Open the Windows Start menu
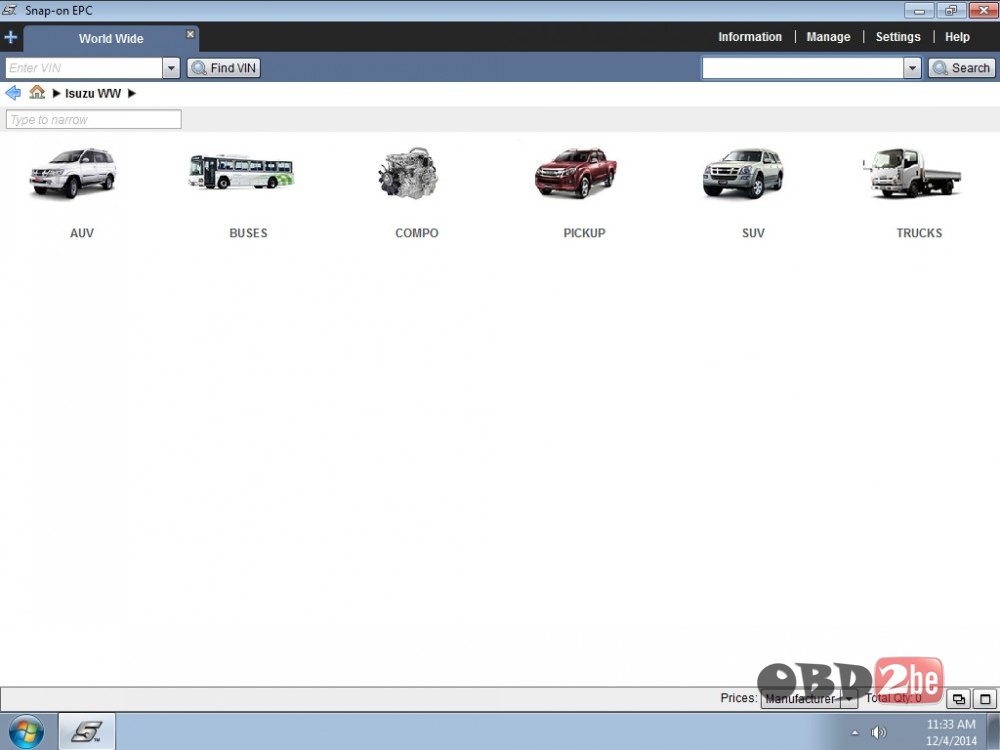Screen dimensions: 1000x750 point(26,732)
